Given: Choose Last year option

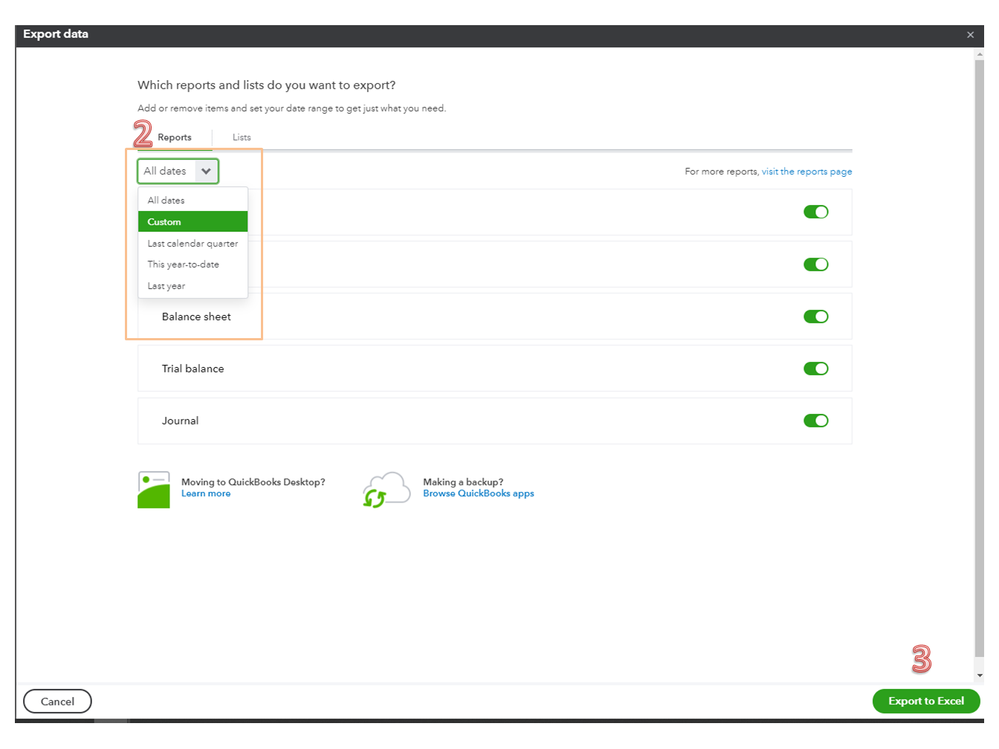Looking at the screenshot, I should (x=192, y=286).
